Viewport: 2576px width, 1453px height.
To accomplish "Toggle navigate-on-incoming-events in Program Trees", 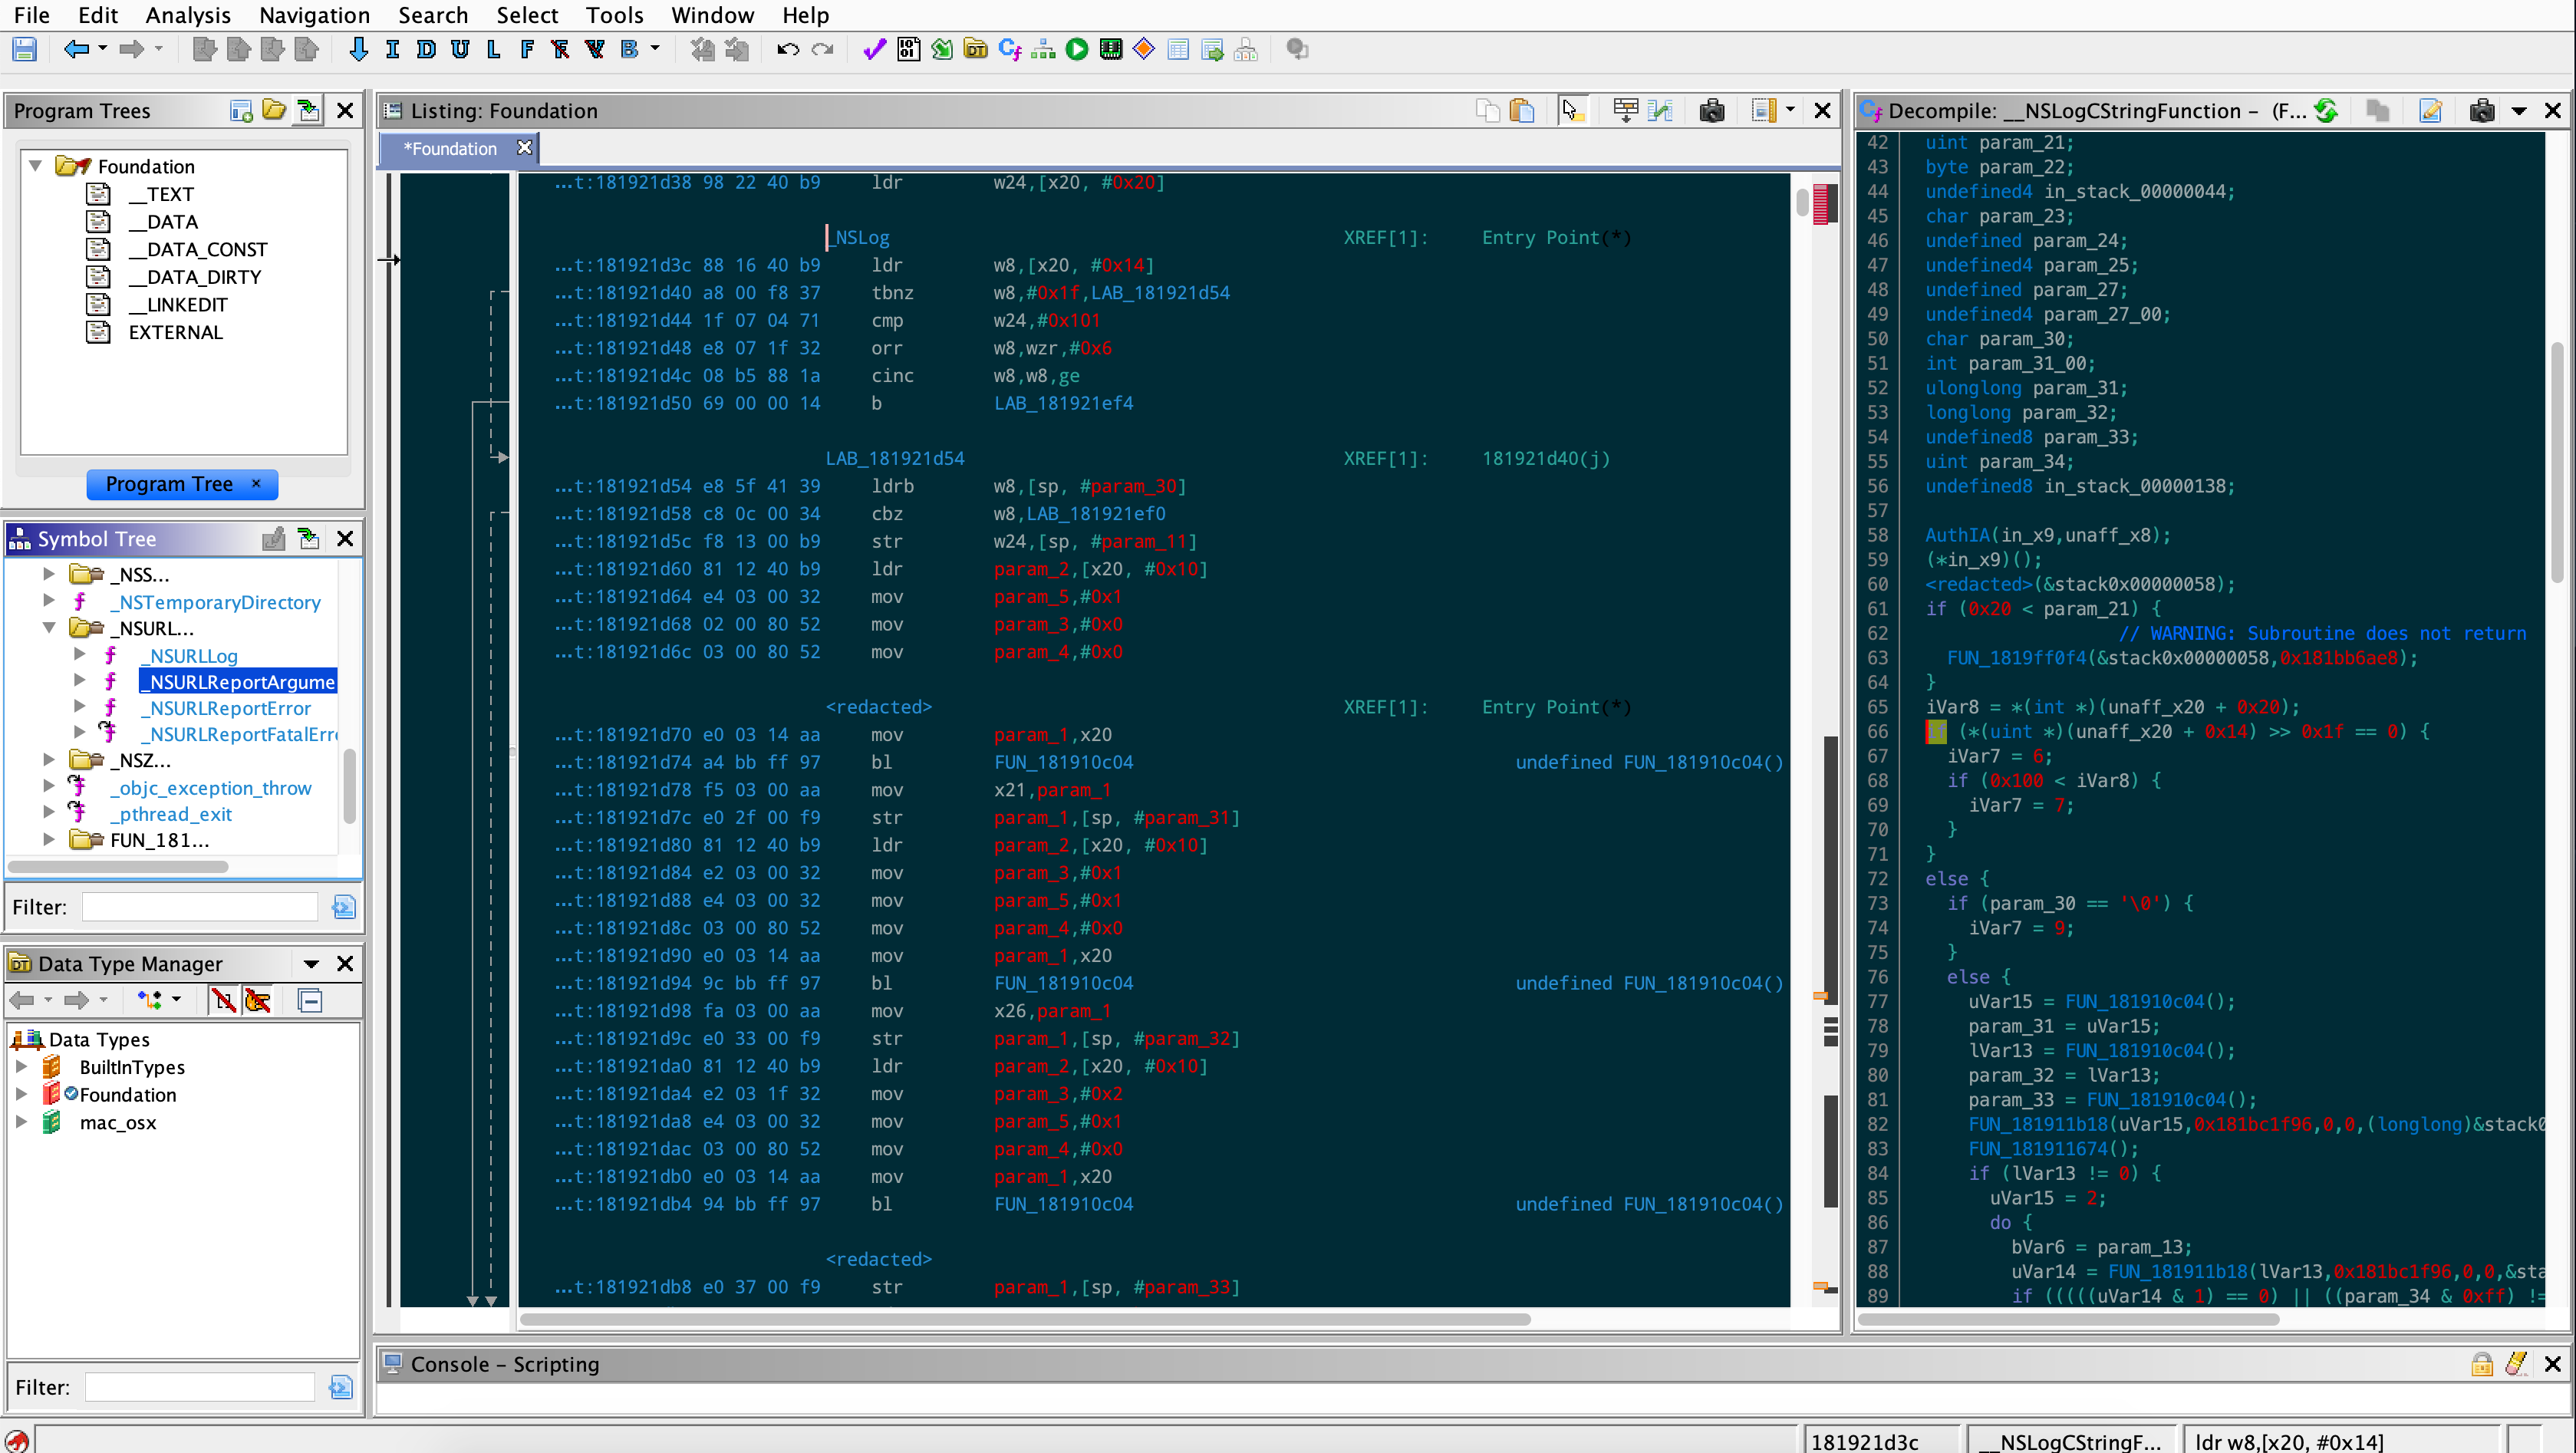I will tap(309, 111).
